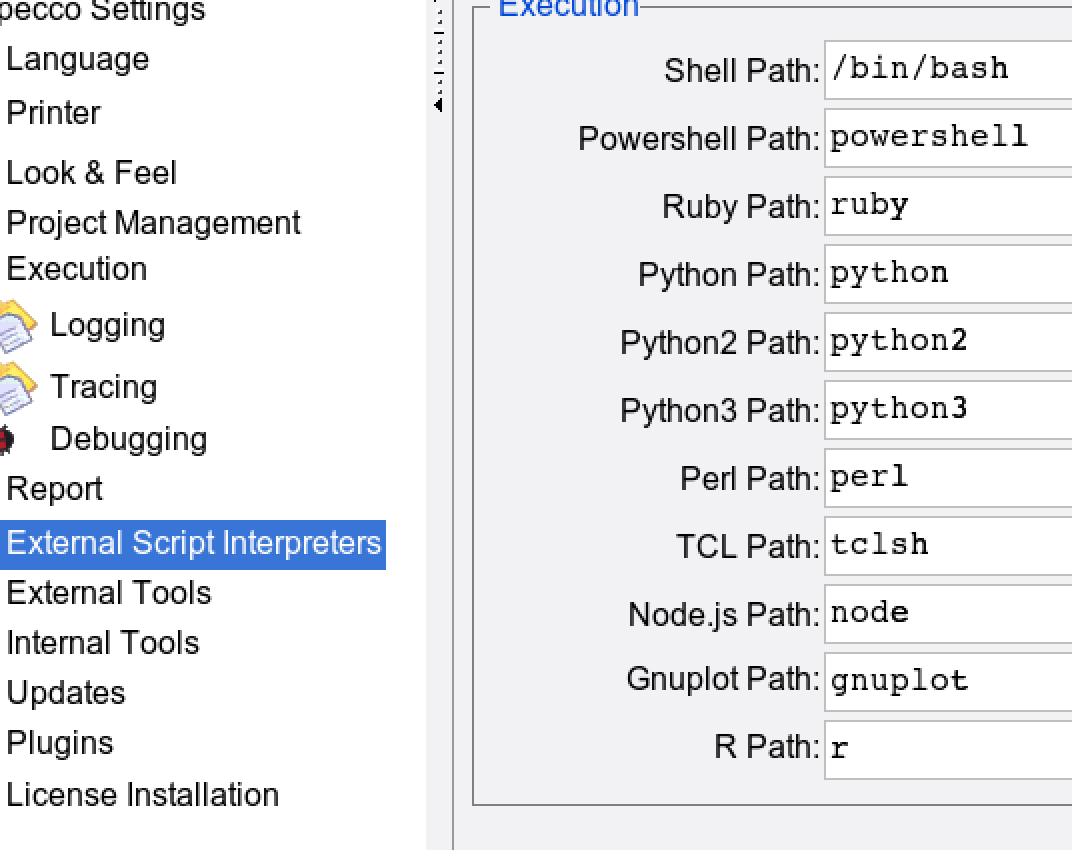Select the Language settings entry
Image resolution: width=1072 pixels, height=850 pixels.
77,59
